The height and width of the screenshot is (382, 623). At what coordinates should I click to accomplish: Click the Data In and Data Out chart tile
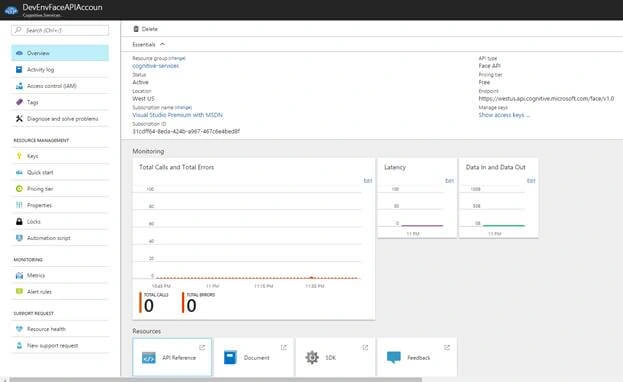[x=499, y=198]
